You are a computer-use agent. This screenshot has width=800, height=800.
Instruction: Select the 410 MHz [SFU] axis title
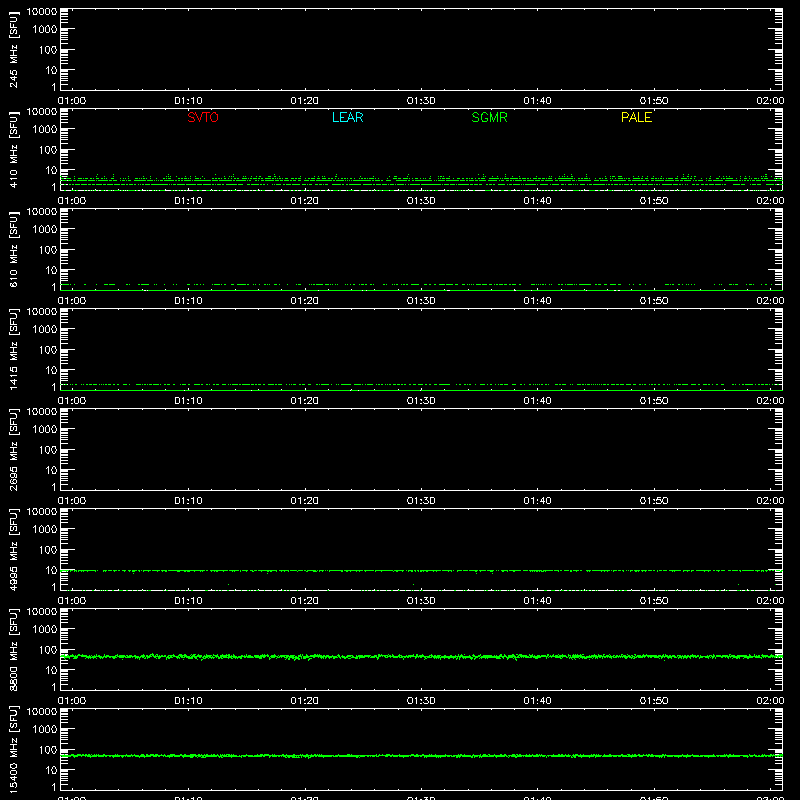click(13, 150)
